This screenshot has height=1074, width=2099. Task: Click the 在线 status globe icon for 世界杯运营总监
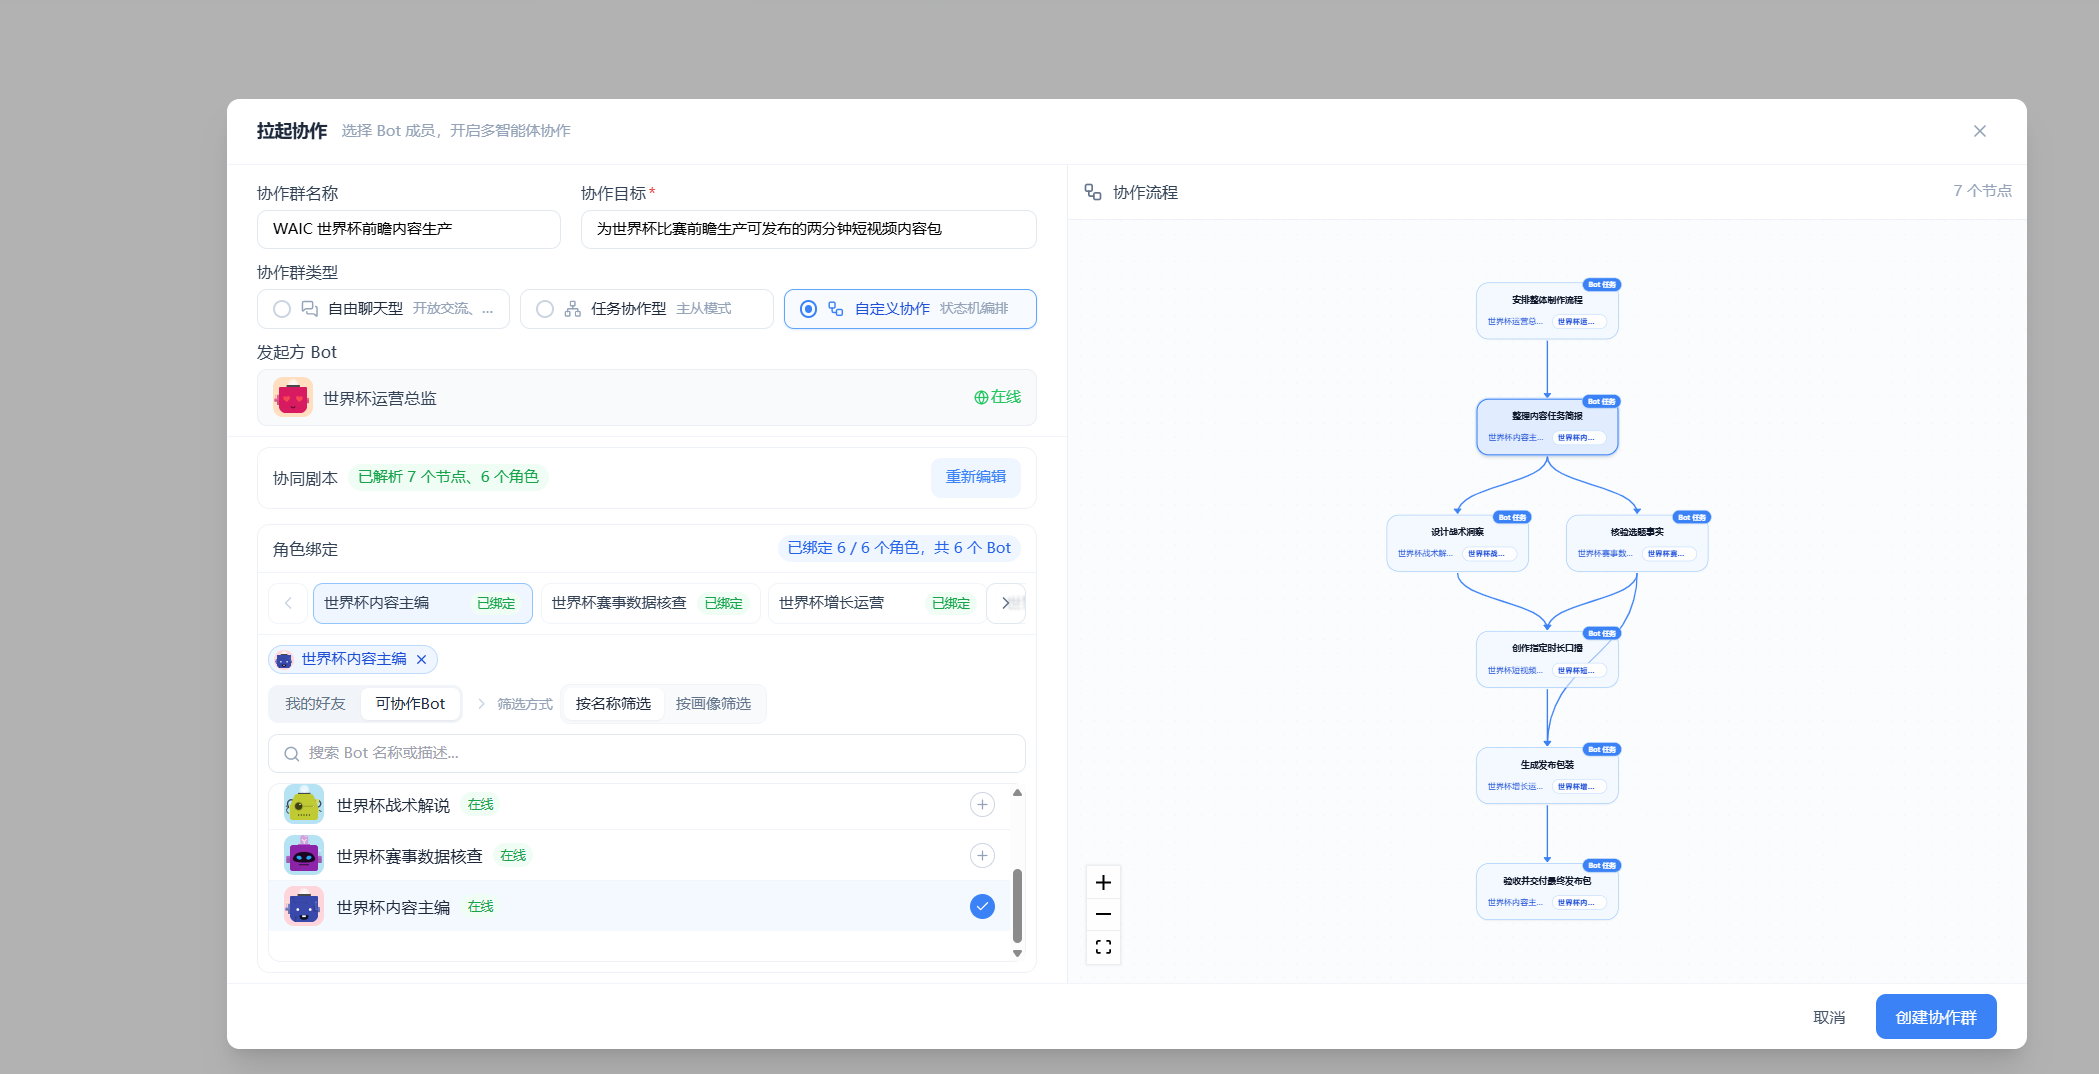point(981,398)
